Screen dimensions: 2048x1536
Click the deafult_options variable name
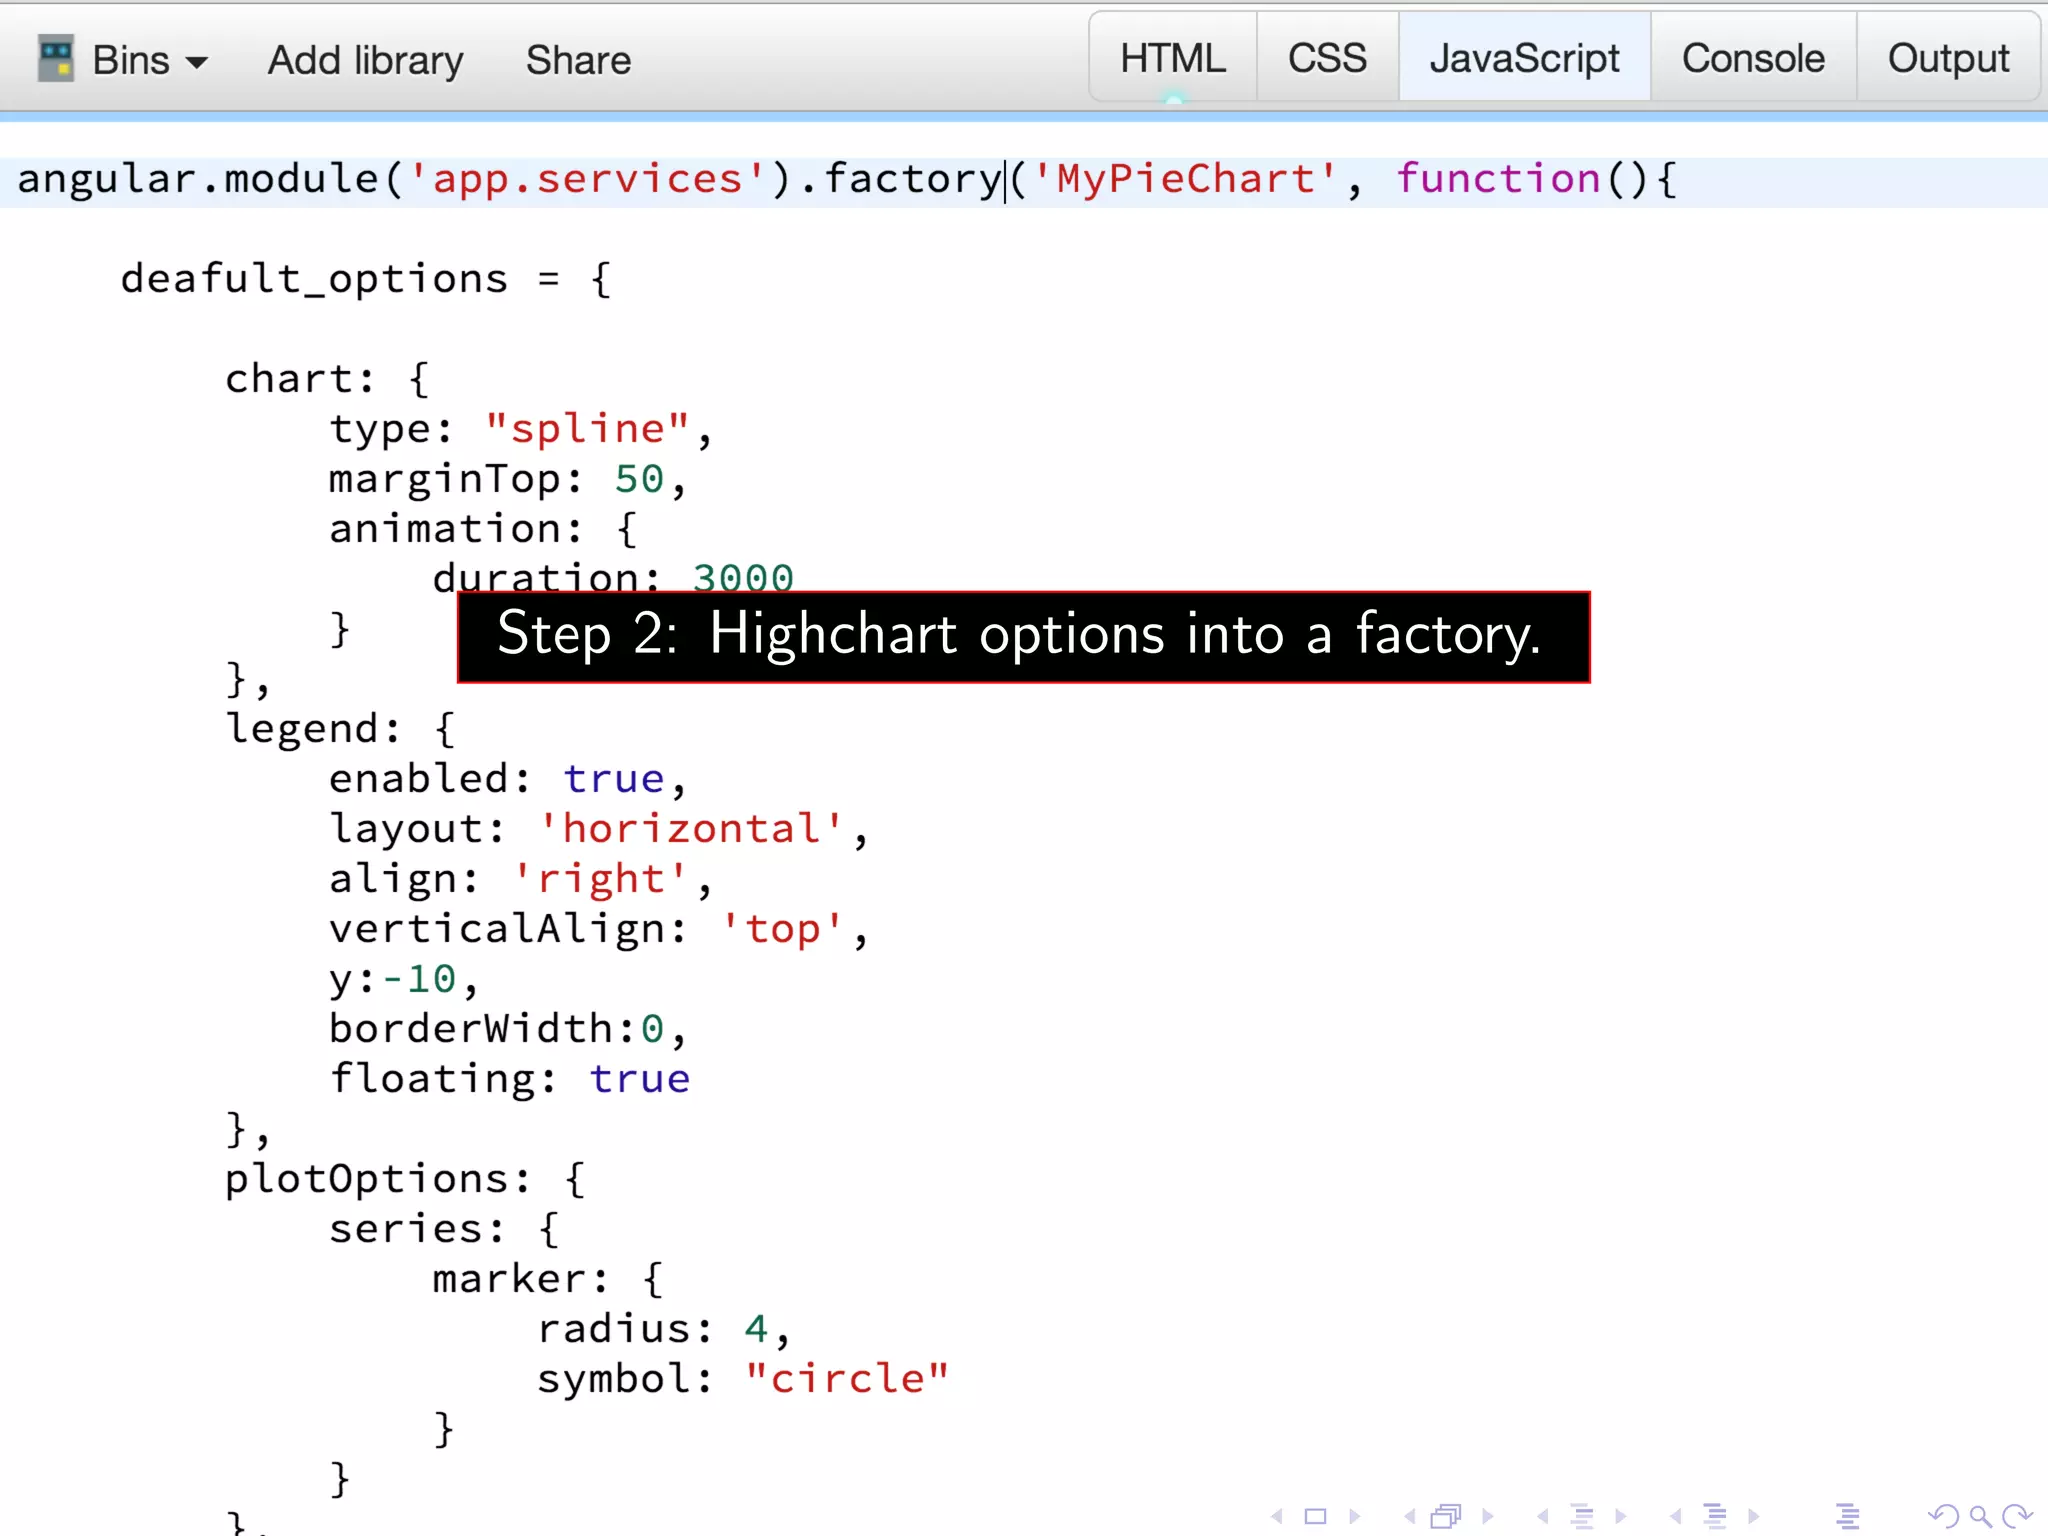click(x=314, y=280)
